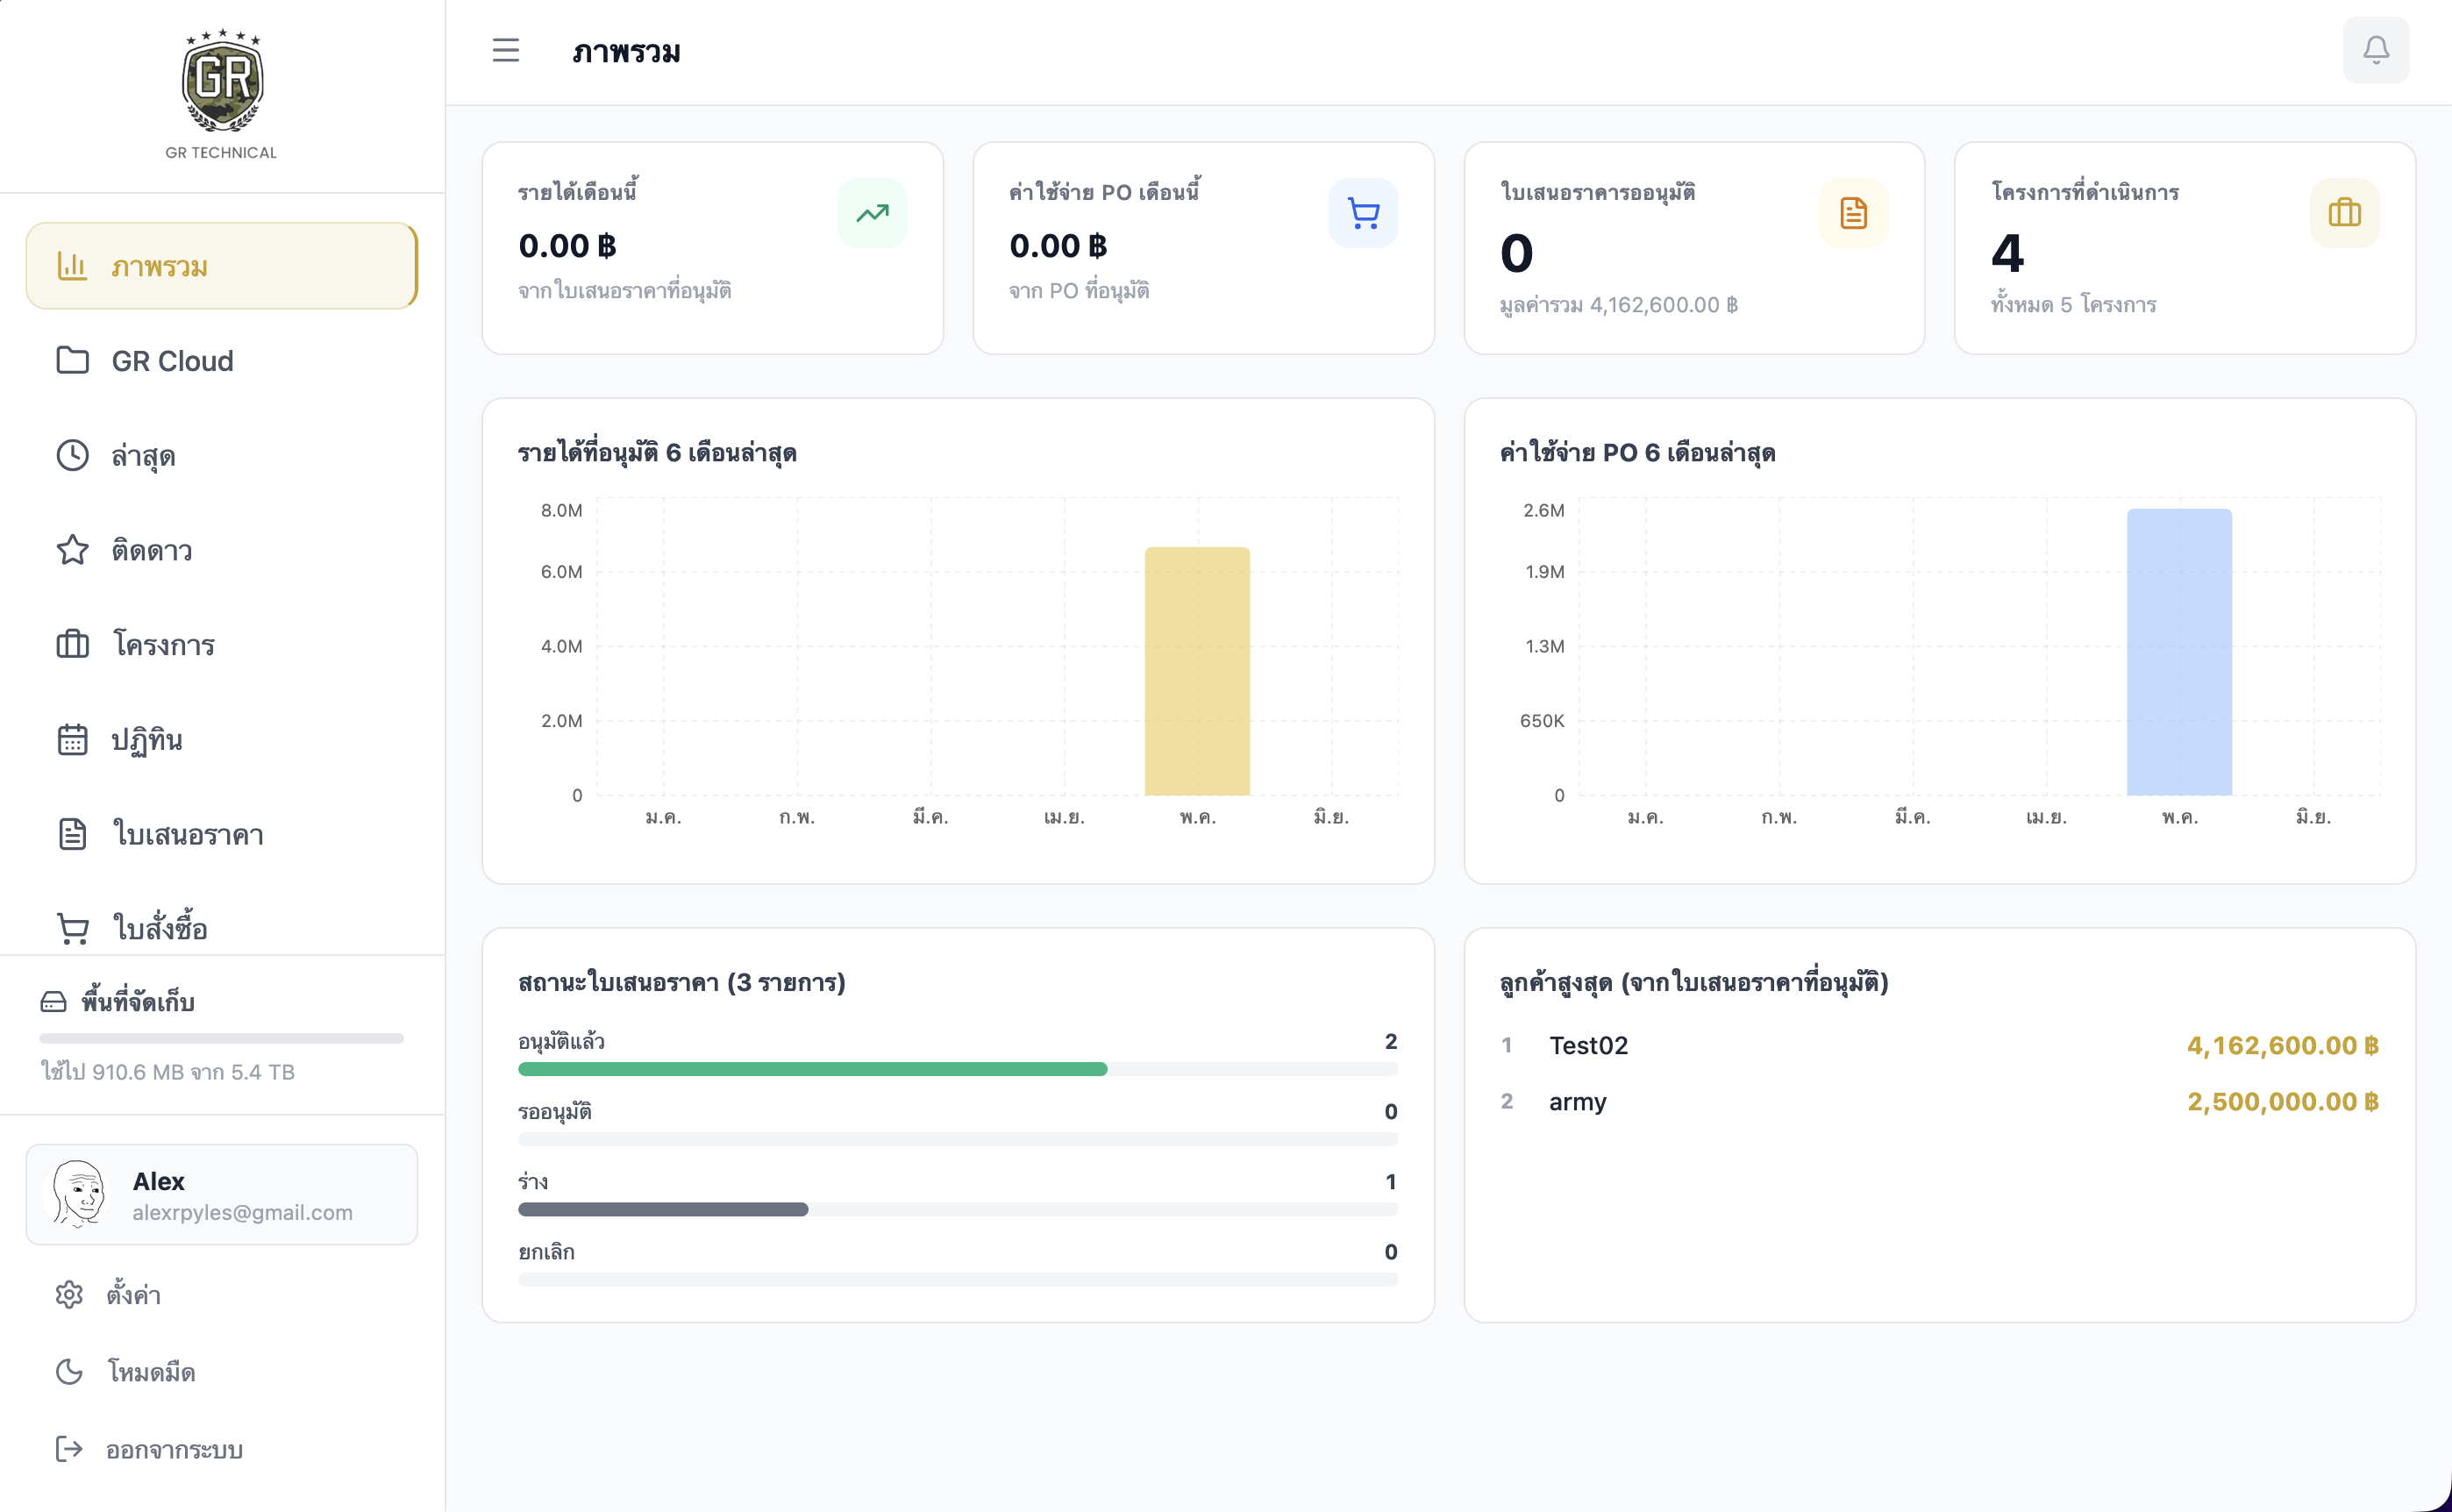Screen dimensions: 2452x1512
Task: Click the clock icon for ล่าสุด
Action: [72, 455]
